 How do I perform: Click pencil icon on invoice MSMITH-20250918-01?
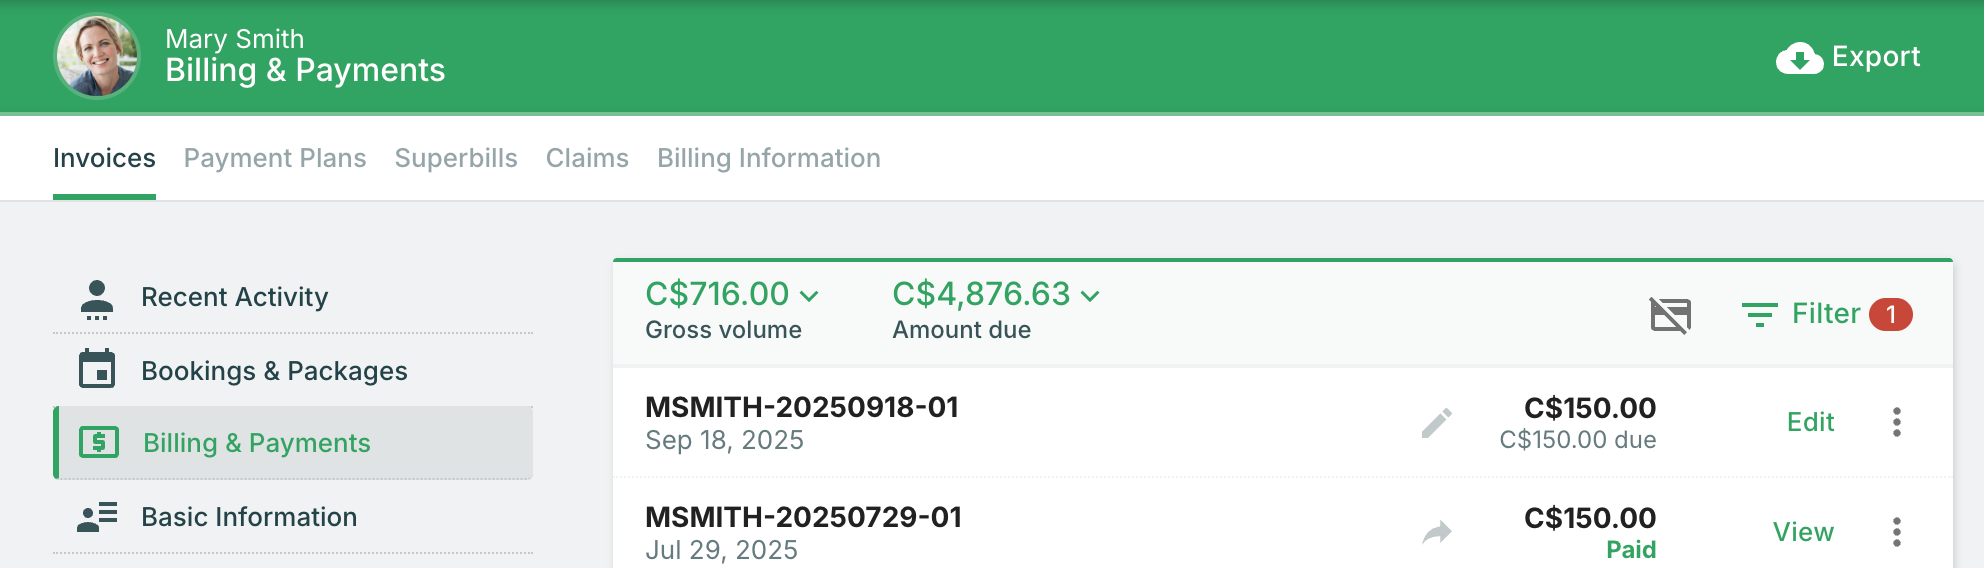pos(1437,423)
